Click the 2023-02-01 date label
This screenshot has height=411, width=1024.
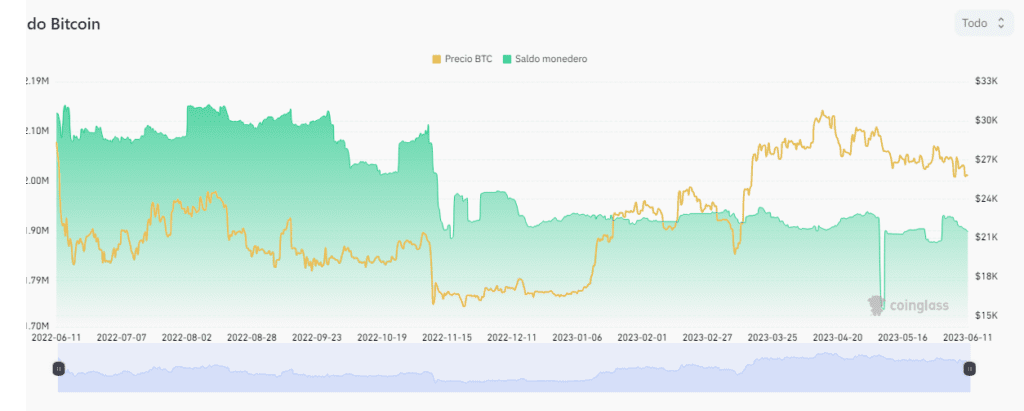pos(642,338)
